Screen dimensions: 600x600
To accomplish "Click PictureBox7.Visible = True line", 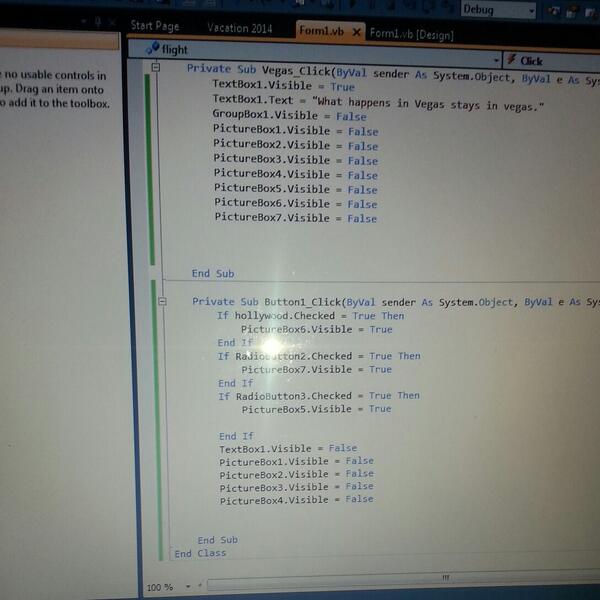I will pos(316,369).
